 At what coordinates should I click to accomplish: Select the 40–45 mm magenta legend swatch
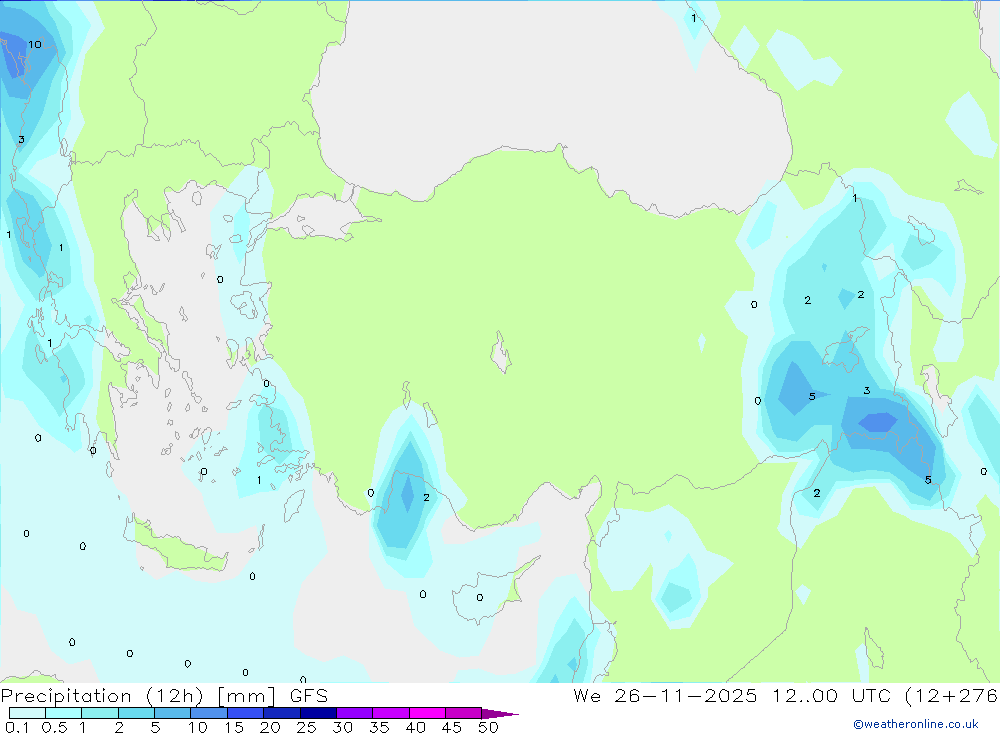[427, 713]
